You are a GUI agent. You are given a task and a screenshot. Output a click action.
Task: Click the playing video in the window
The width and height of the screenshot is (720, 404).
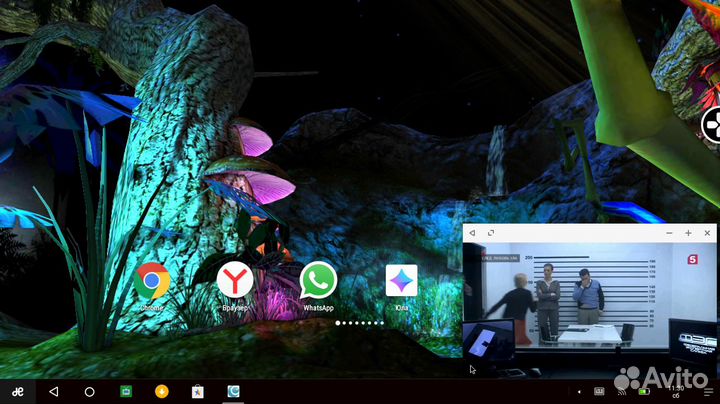(590, 310)
